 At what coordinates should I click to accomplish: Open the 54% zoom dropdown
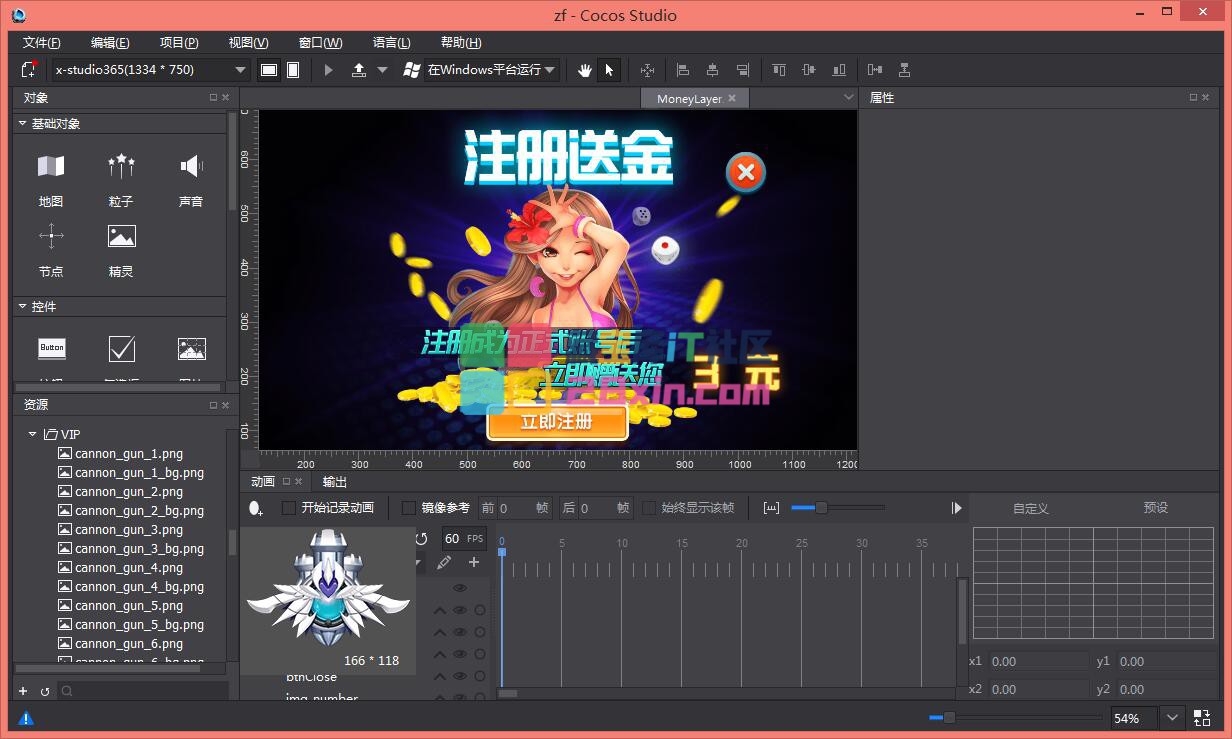pos(1172,718)
